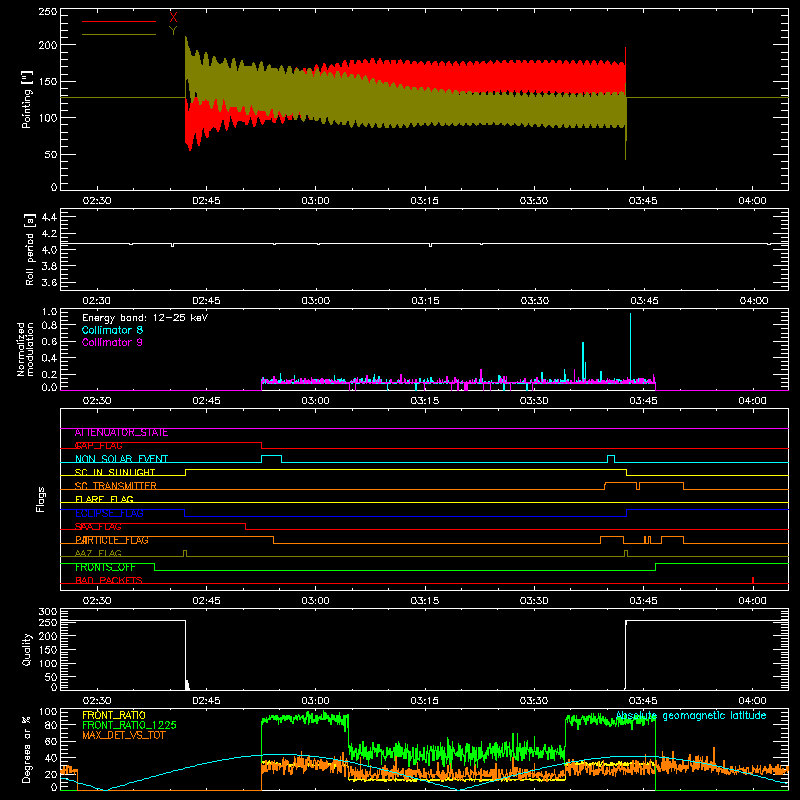Click the 'Degrees or %' axis title
Image resolution: width=800 pixels, height=800 pixels.
[27, 749]
